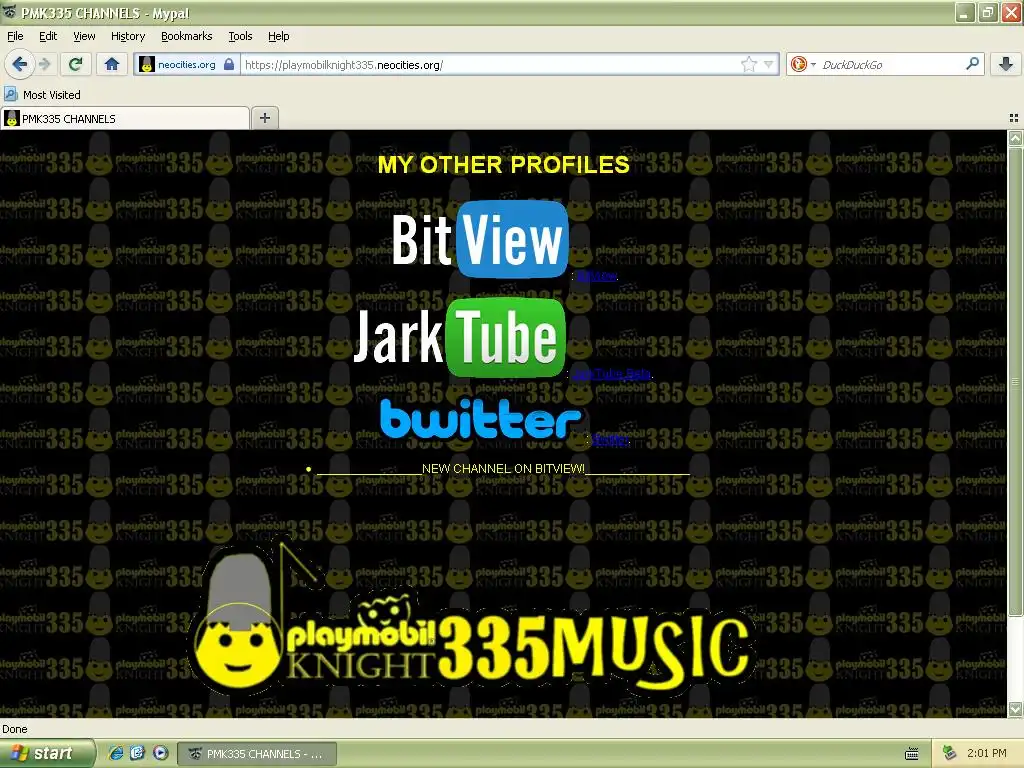Image resolution: width=1024 pixels, height=768 pixels.
Task: Restore down the Mypal window
Action: 988,12
